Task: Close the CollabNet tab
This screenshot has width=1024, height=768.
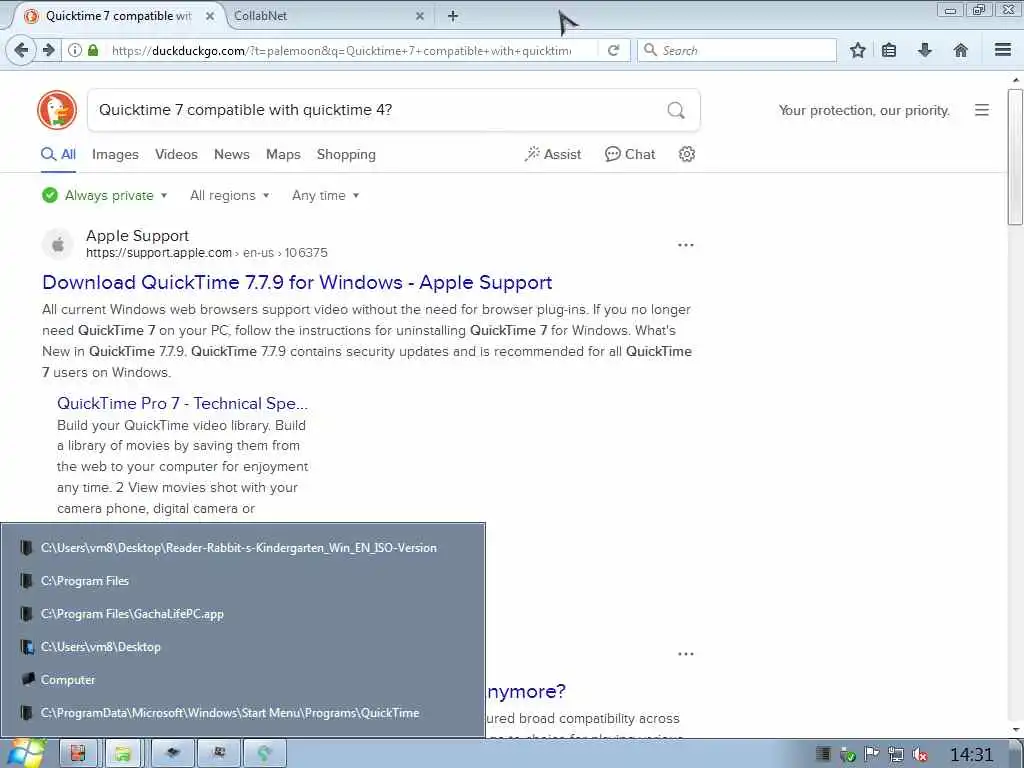Action: pos(420,16)
